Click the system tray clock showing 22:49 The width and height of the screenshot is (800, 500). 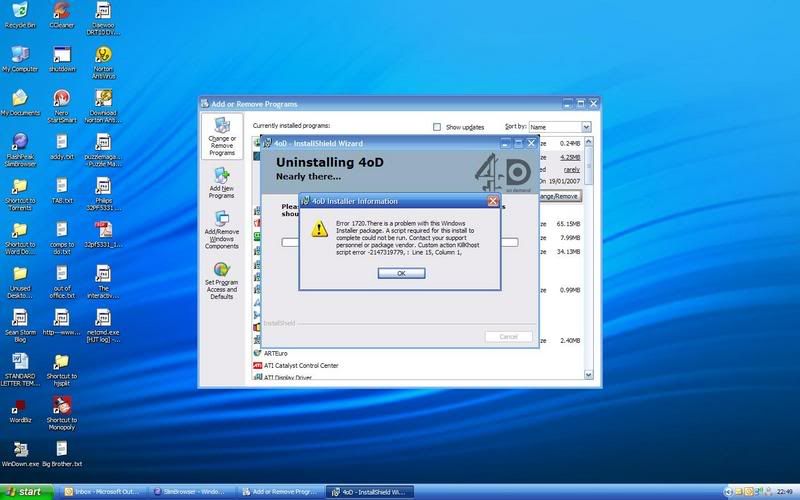pyautogui.click(x=785, y=492)
